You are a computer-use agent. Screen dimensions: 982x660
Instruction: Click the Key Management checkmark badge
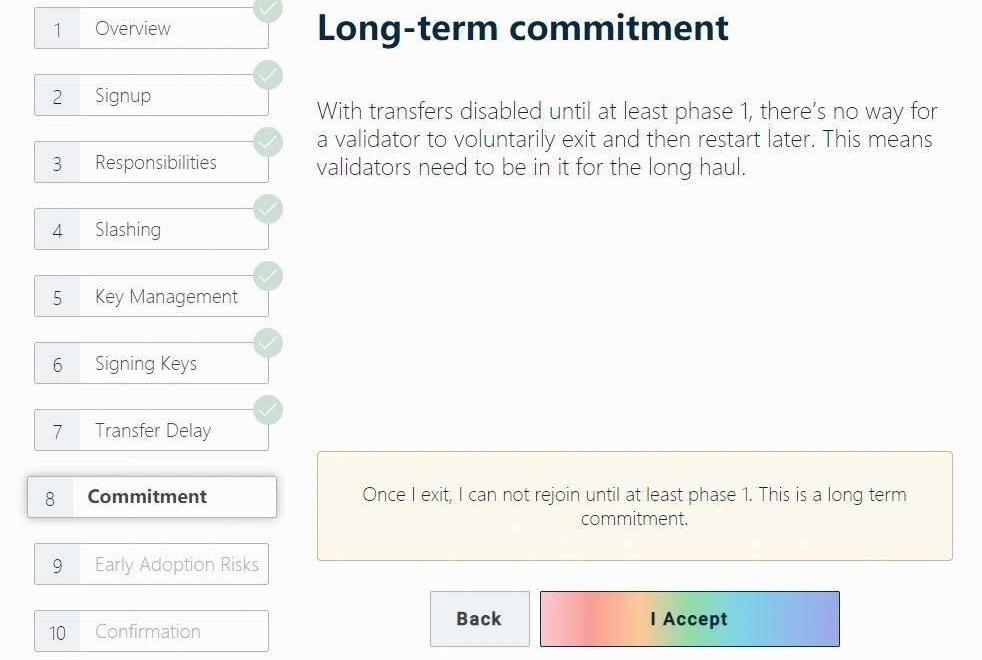point(268,276)
